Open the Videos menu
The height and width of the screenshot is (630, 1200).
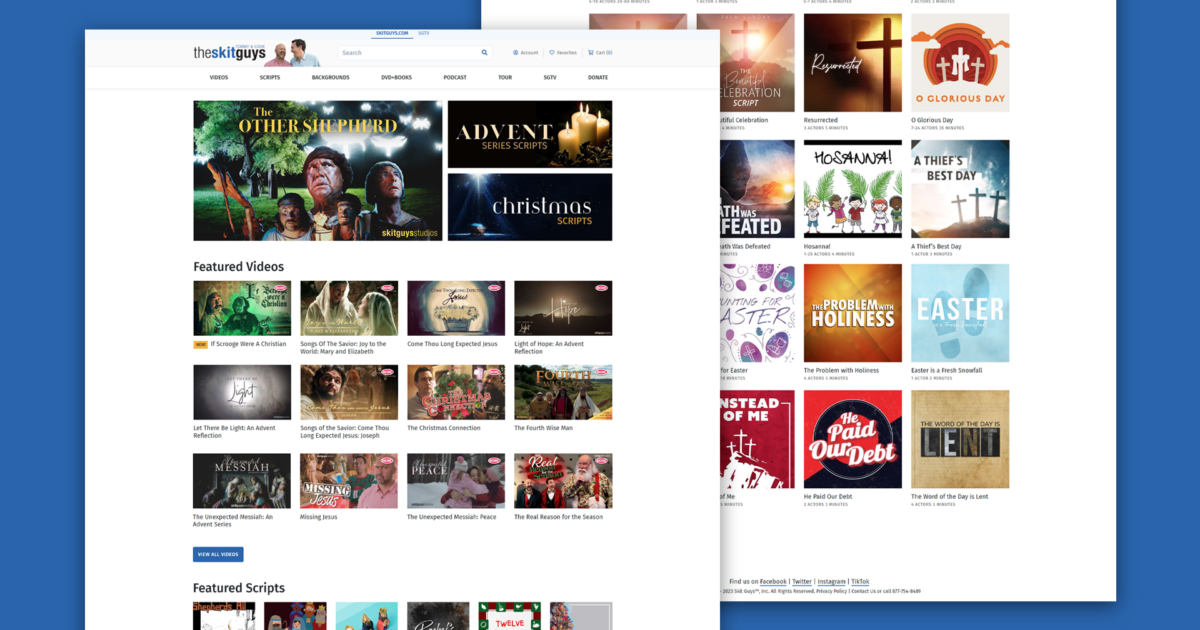[218, 77]
